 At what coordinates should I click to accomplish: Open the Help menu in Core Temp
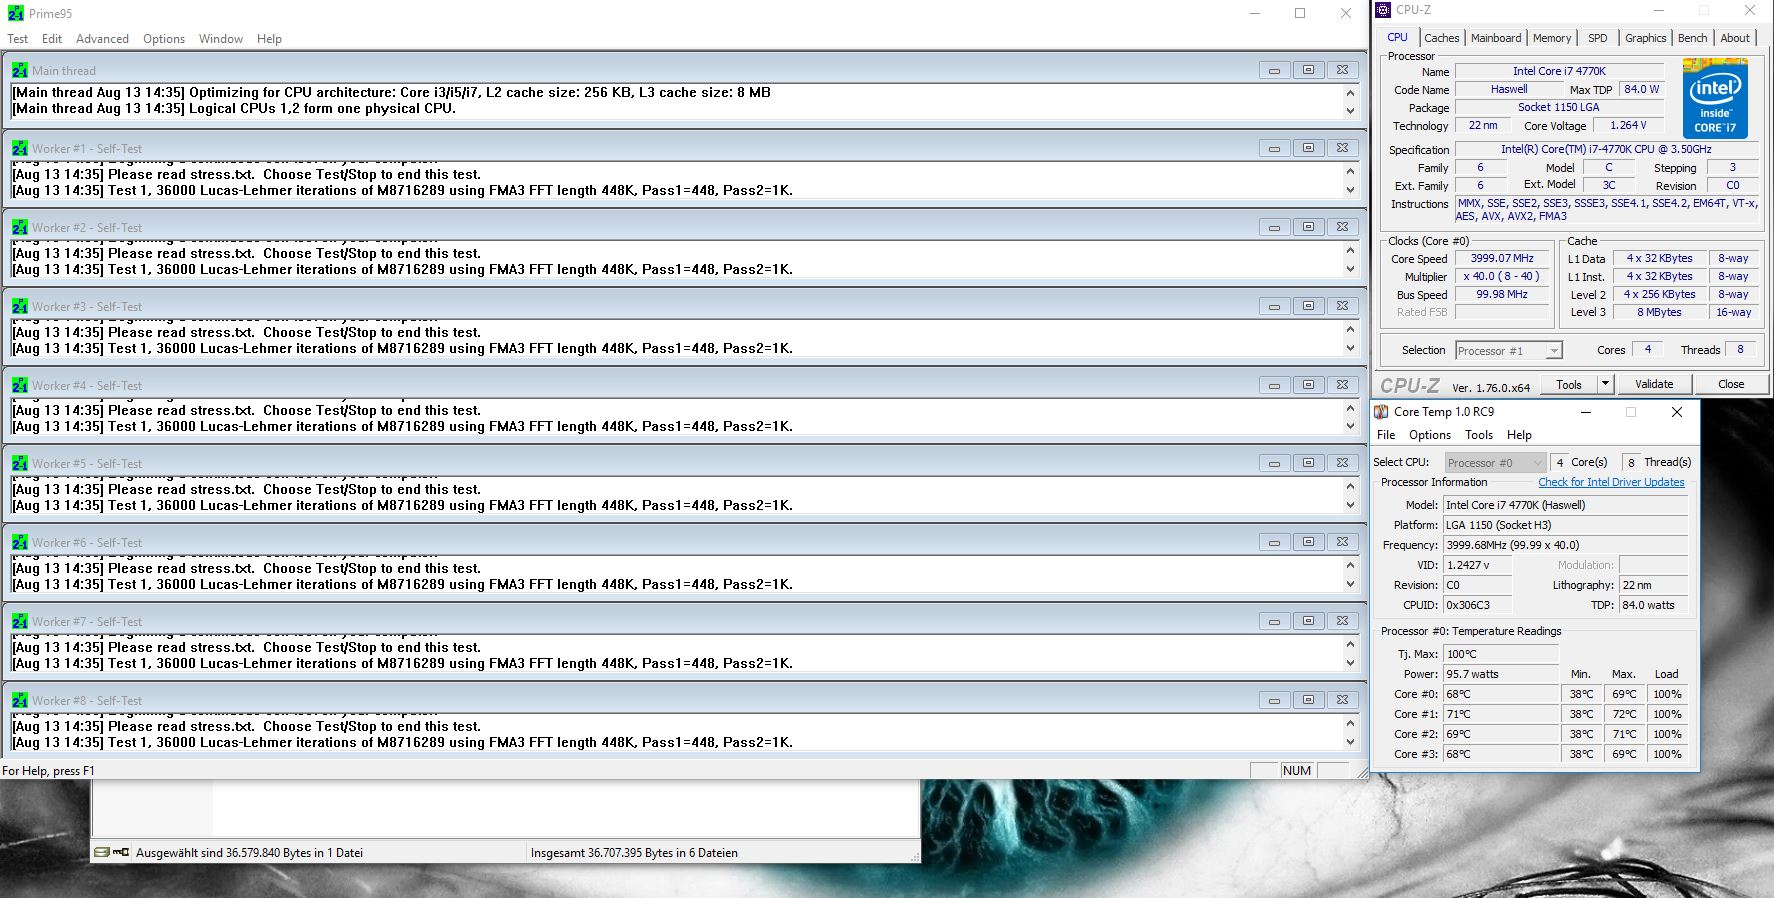pos(1519,435)
